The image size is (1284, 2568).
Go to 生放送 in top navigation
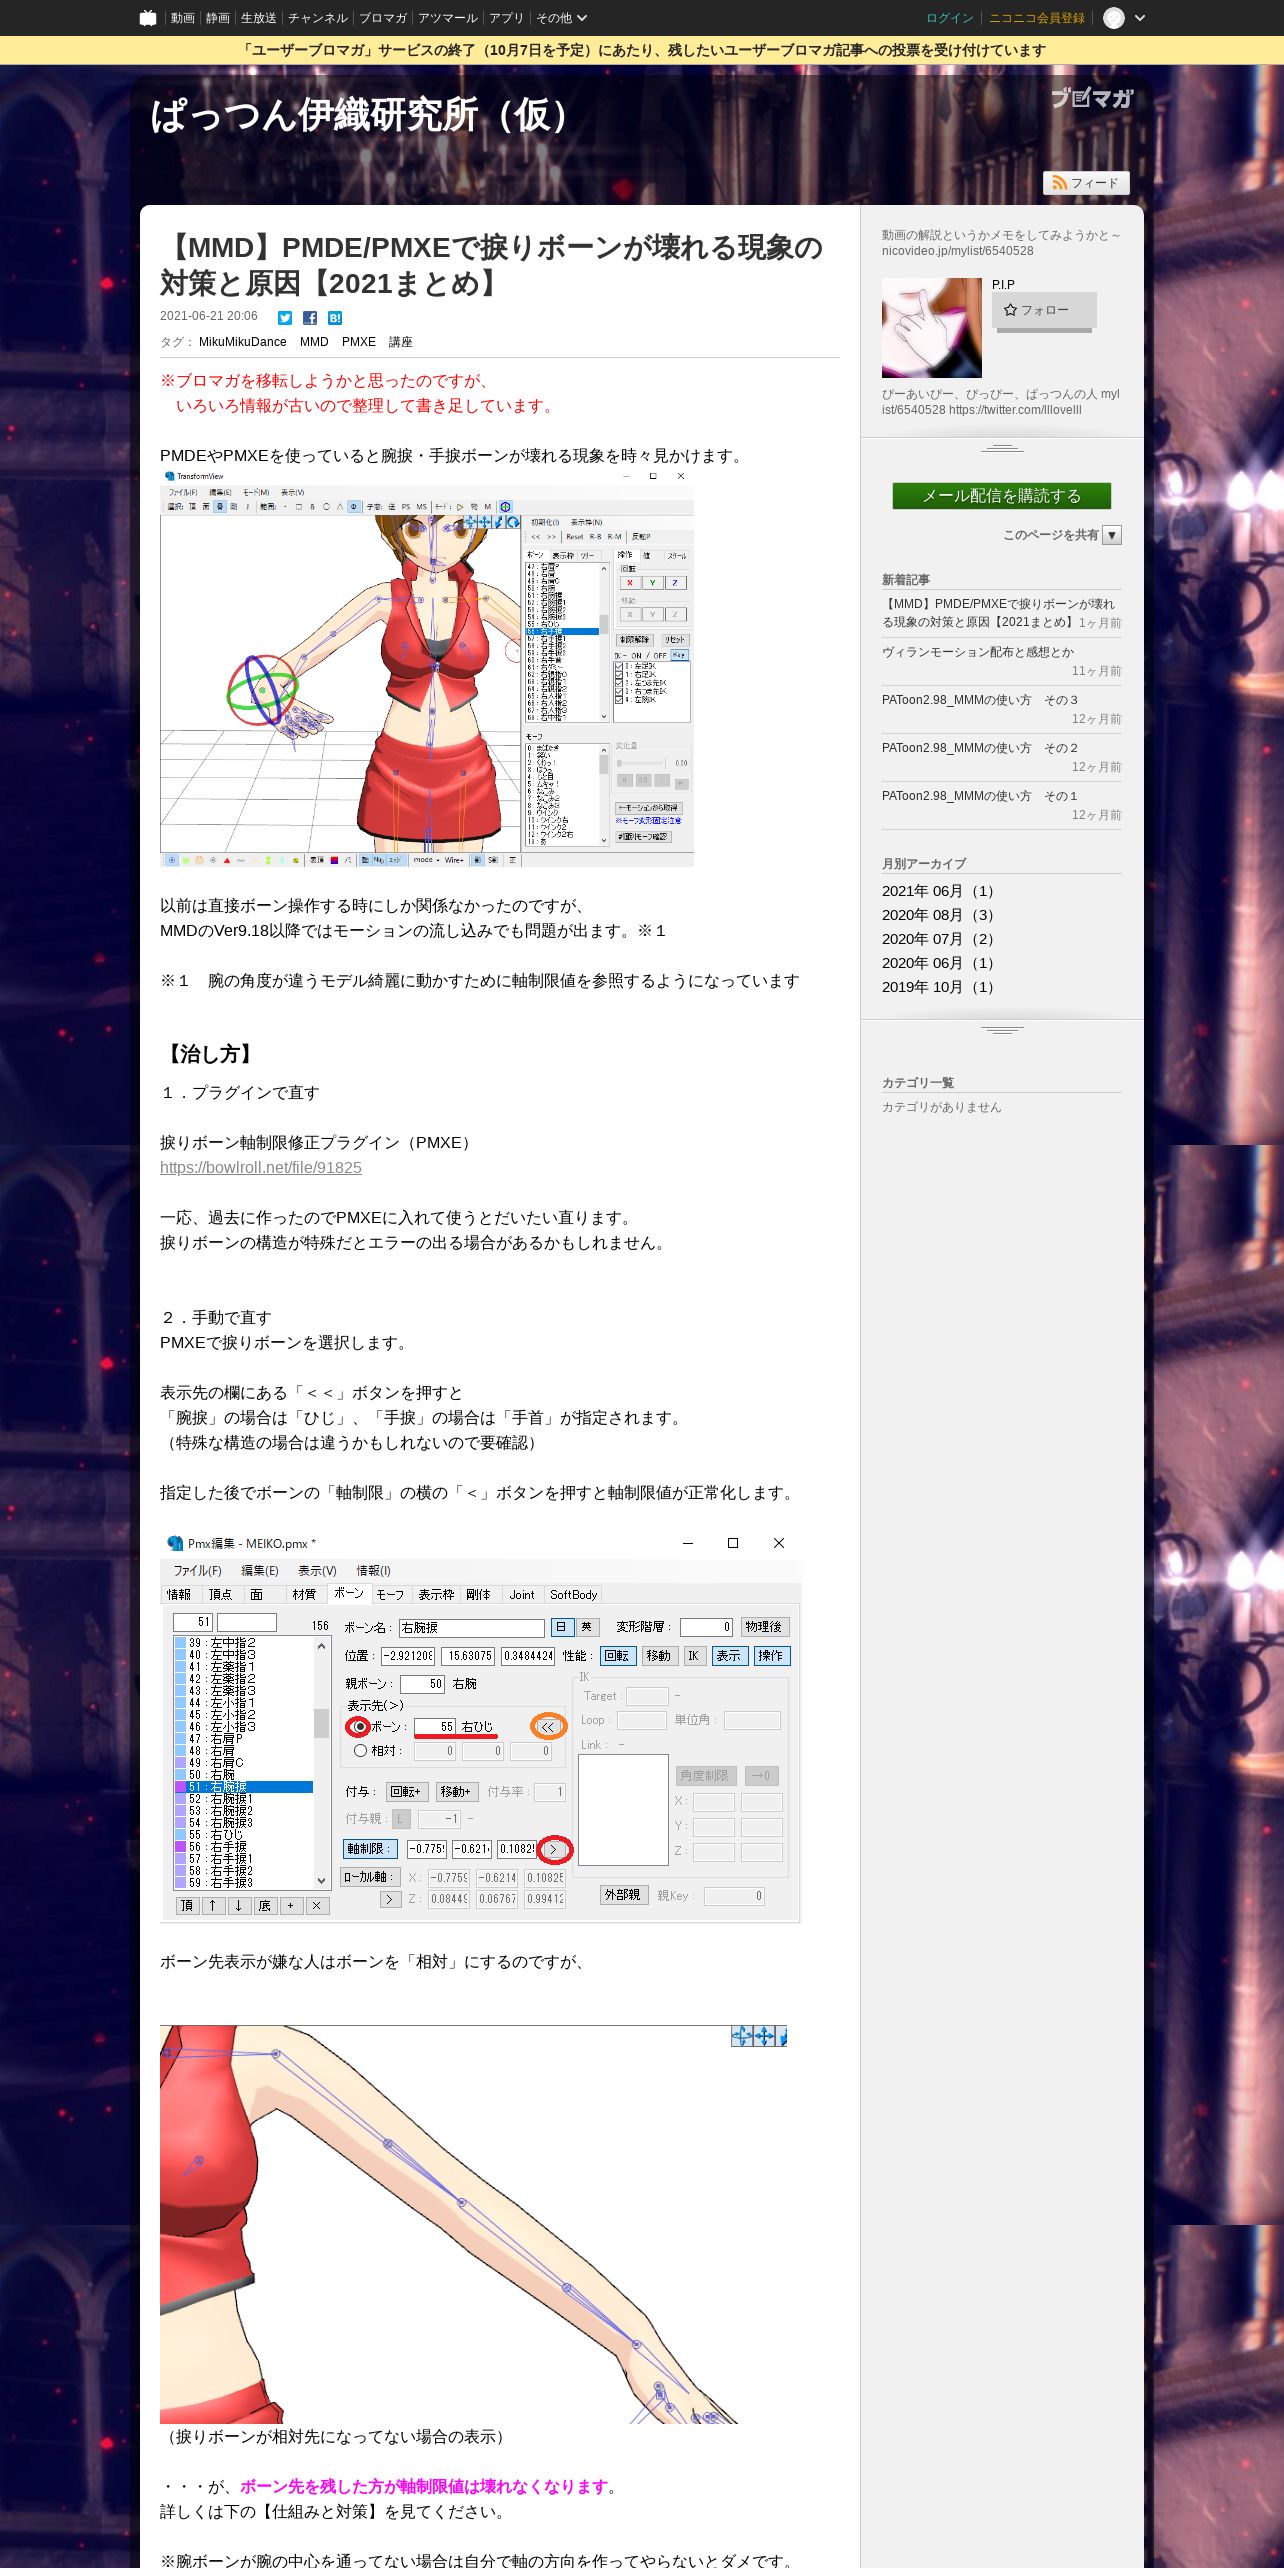pyautogui.click(x=259, y=18)
